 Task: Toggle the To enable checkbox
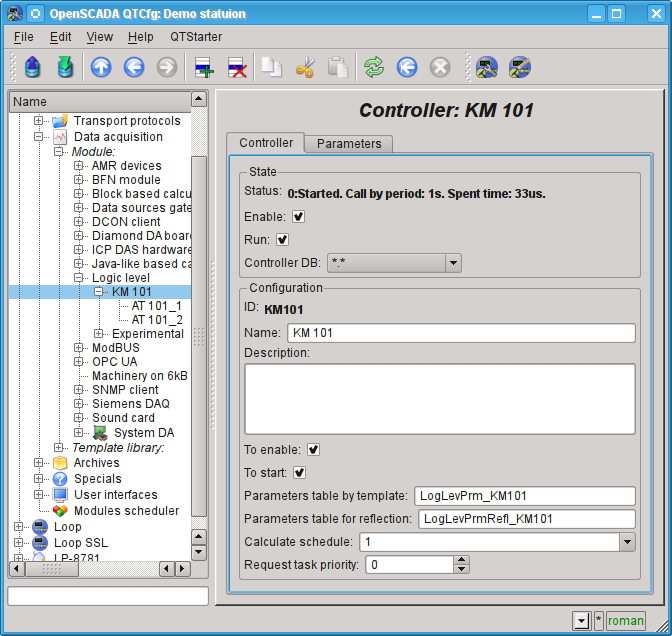(x=313, y=450)
